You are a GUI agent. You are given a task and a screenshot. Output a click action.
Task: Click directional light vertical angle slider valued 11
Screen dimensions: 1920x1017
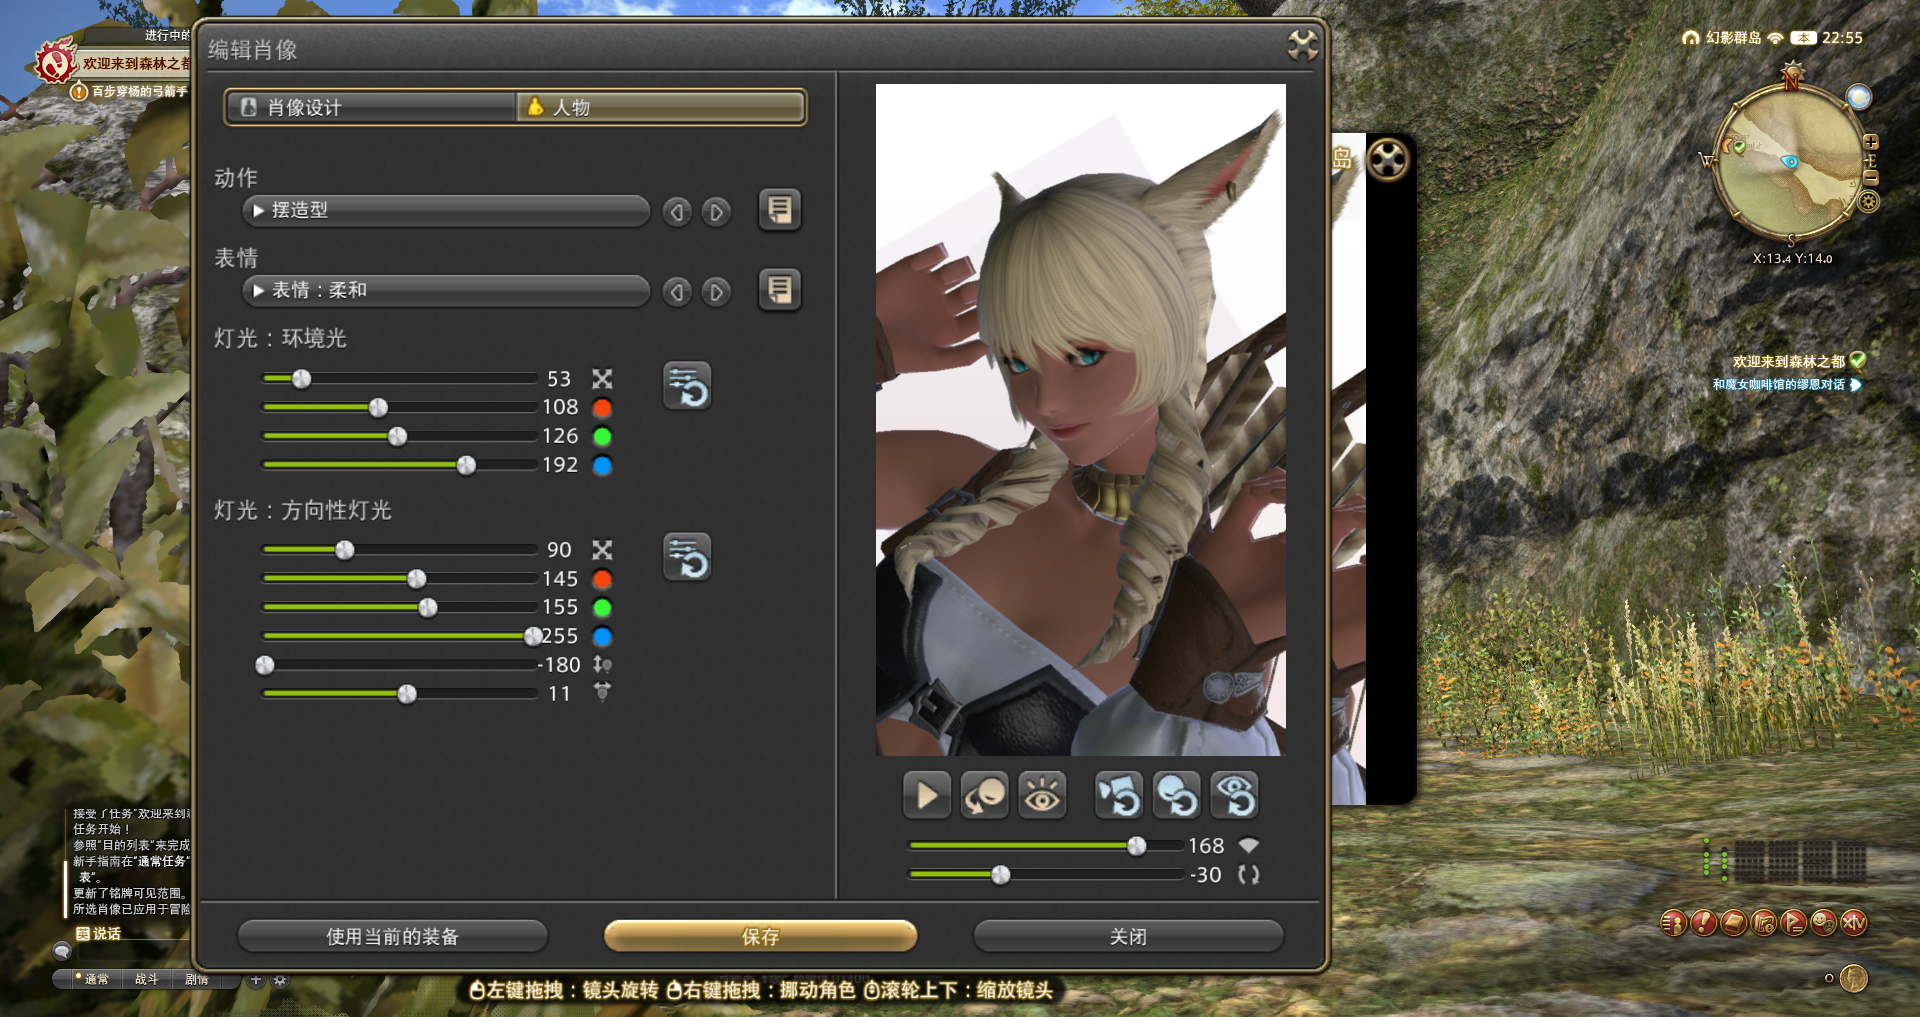(x=400, y=694)
